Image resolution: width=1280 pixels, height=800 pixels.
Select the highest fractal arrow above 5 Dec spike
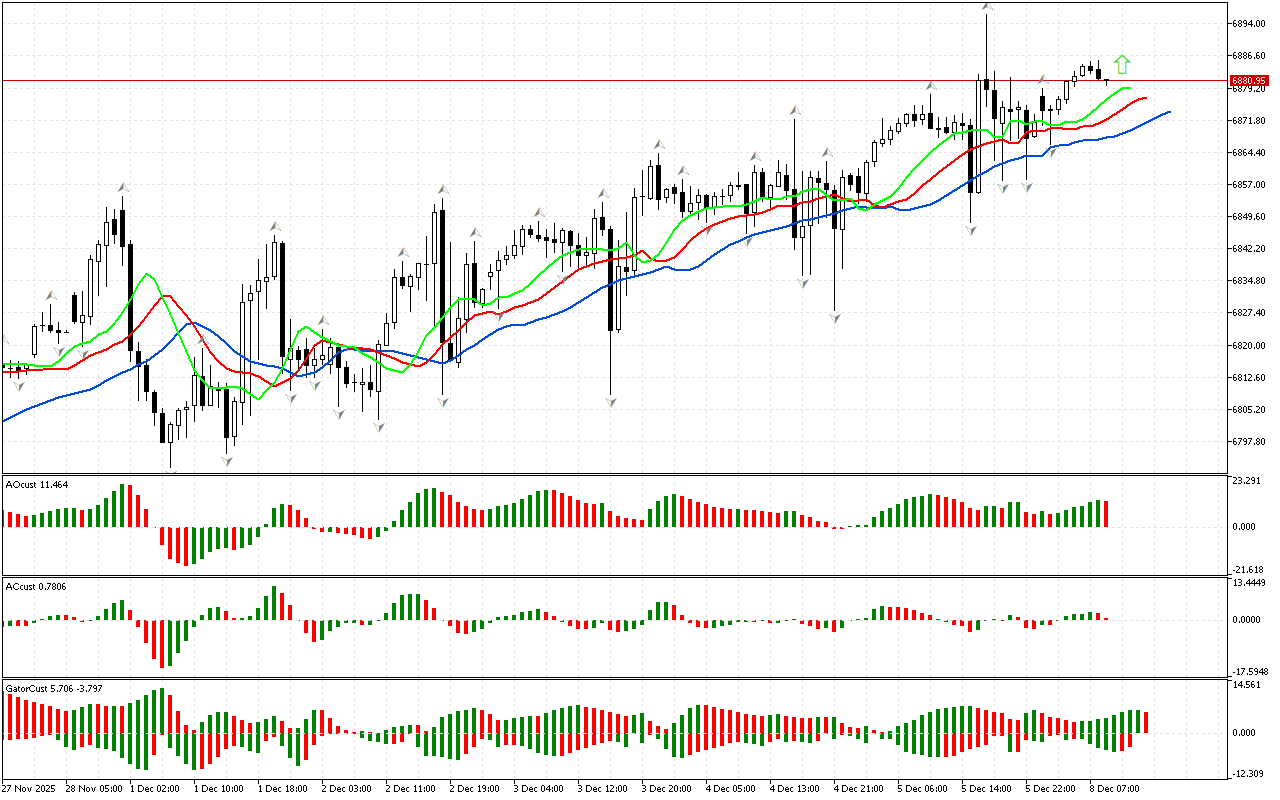(x=987, y=7)
